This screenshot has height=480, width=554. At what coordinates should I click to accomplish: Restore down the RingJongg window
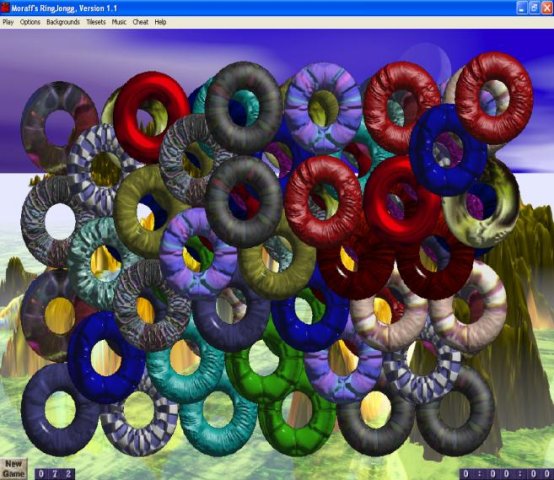click(x=534, y=8)
